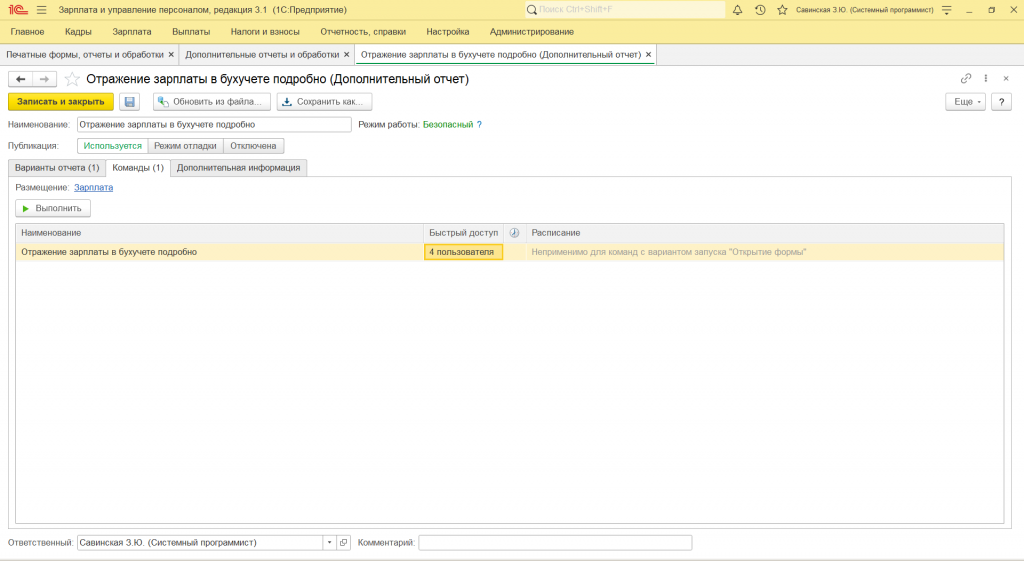This screenshot has width=1024, height=561.
Task: Close the Печатные формы, отчеты и обработки tab
Action: [171, 55]
